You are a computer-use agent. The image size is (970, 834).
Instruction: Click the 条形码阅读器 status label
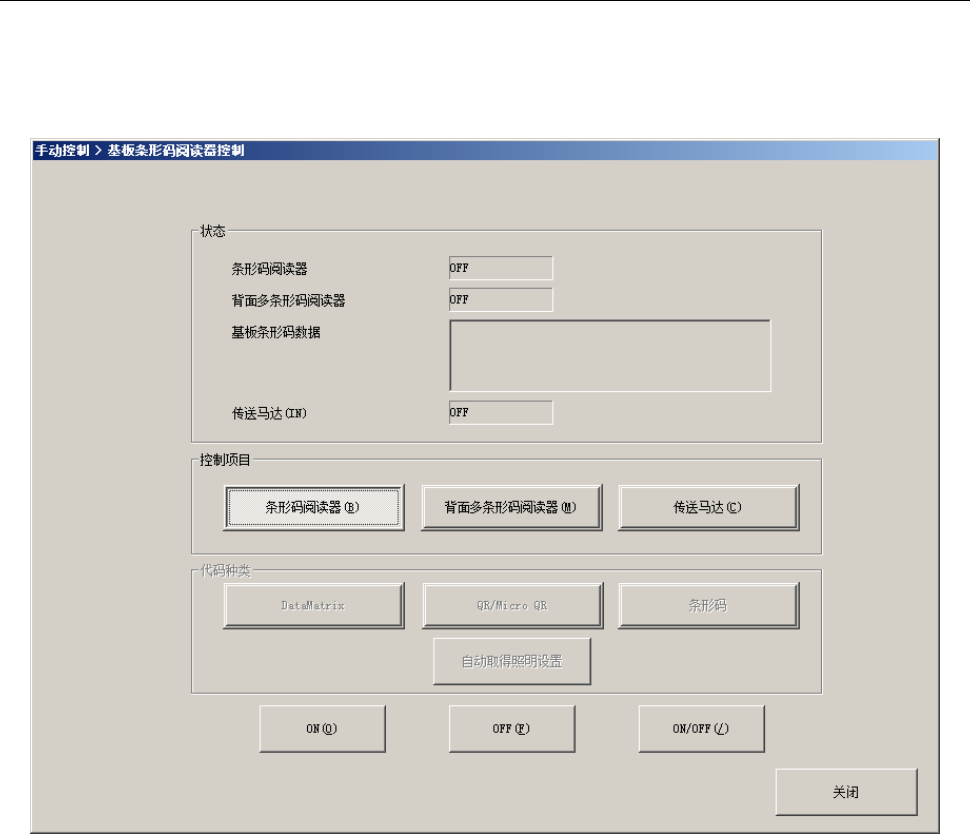click(270, 269)
